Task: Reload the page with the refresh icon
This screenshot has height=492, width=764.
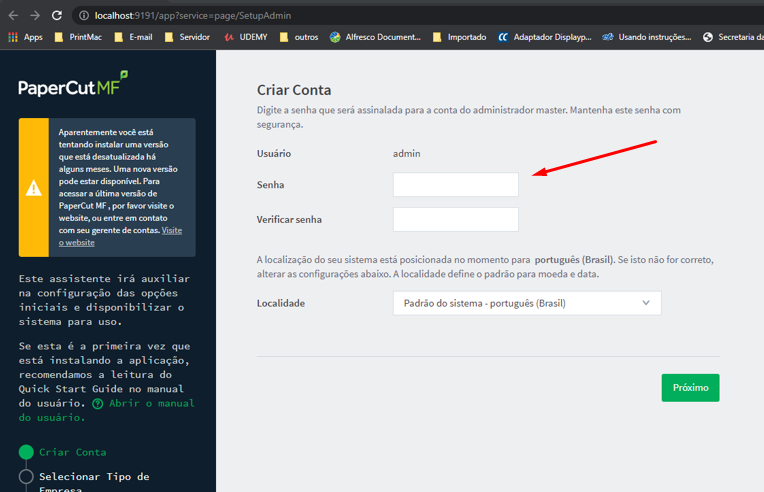Action: [x=57, y=16]
